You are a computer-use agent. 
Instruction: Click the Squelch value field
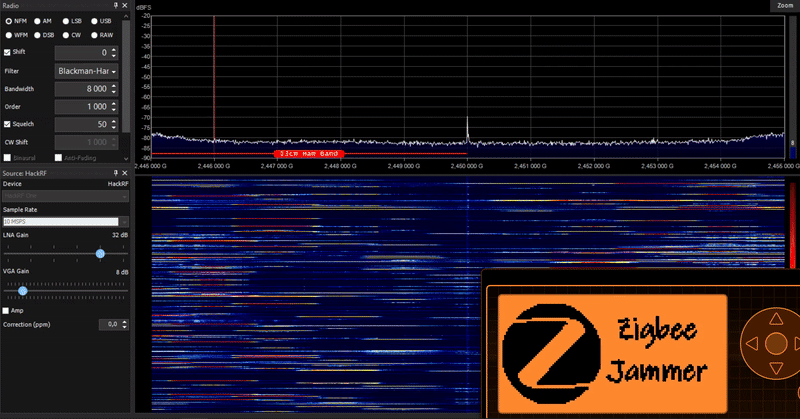pos(82,125)
